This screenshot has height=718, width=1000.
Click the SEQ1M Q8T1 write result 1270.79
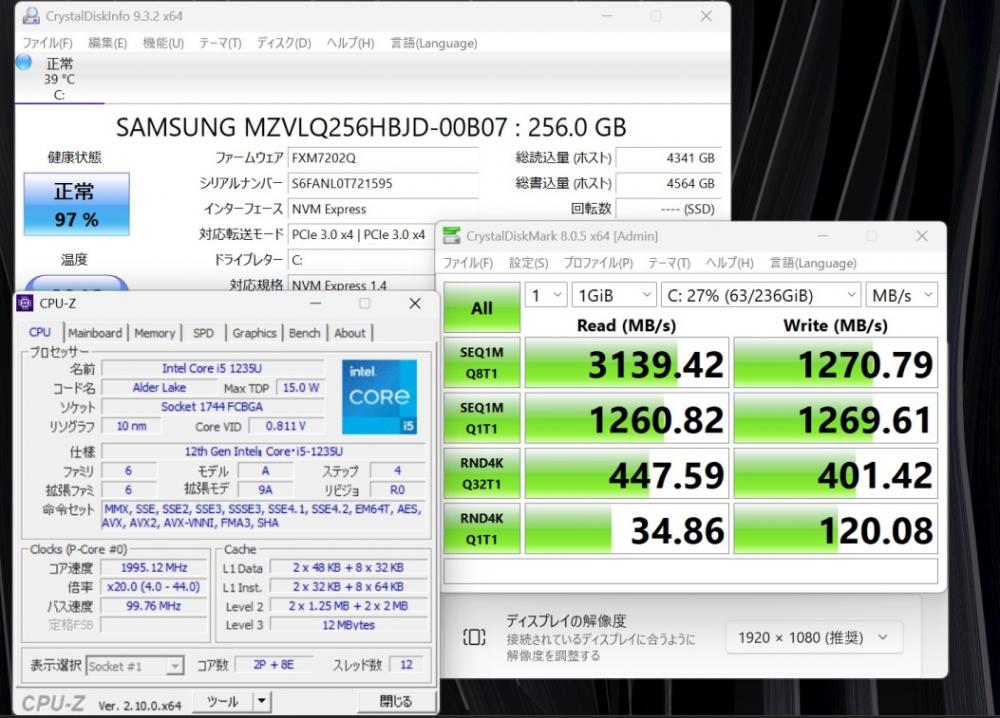click(x=835, y=363)
